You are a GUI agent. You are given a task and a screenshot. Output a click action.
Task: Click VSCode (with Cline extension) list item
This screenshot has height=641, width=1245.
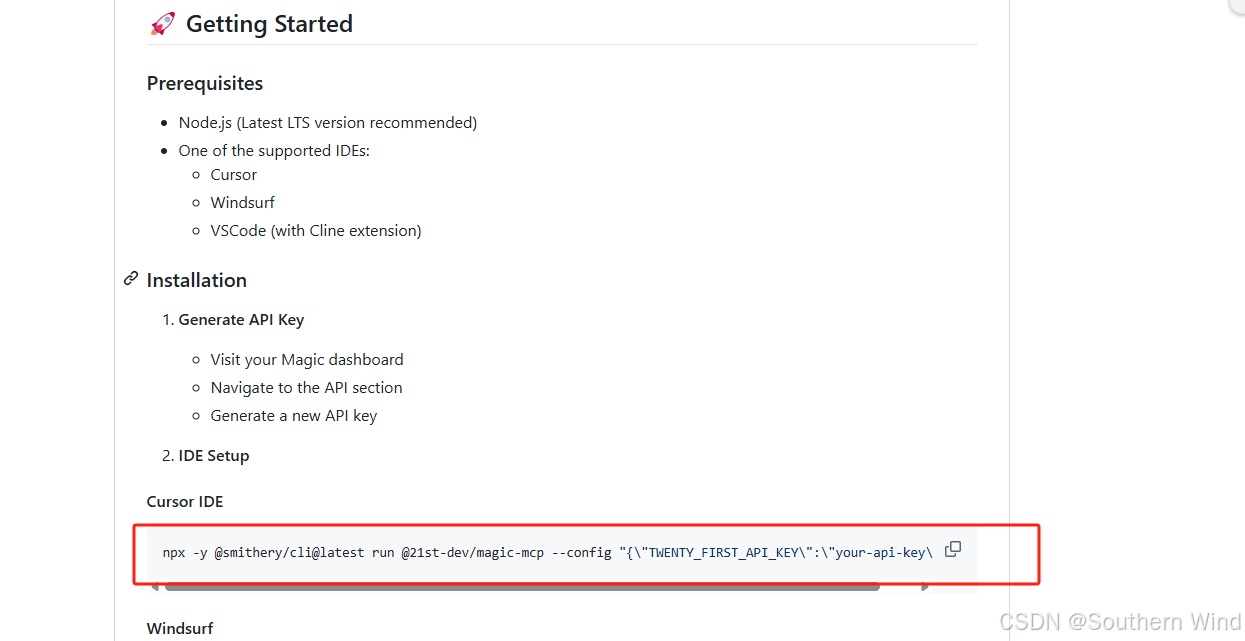coord(316,230)
